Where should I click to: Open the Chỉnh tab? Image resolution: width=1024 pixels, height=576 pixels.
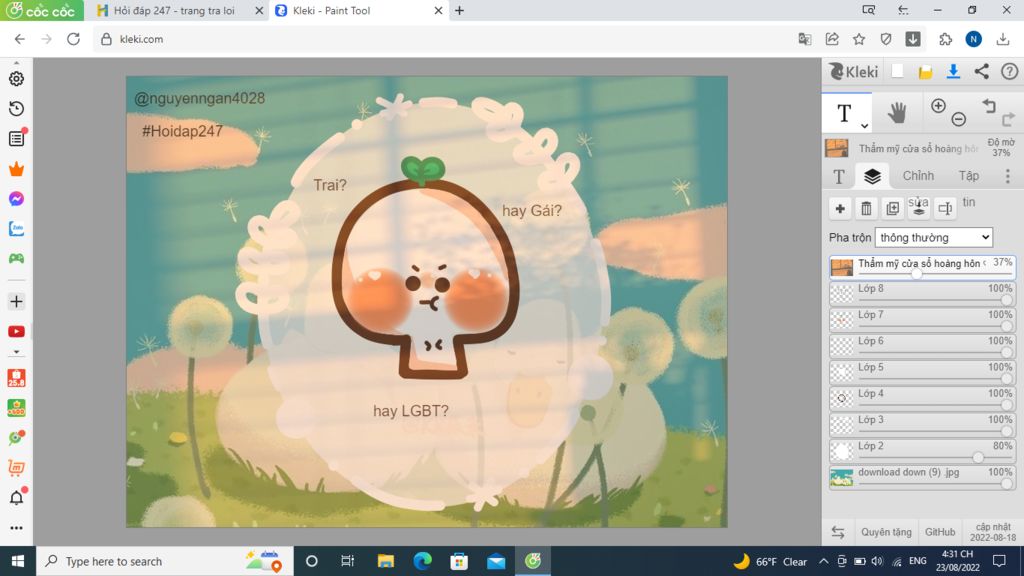[x=918, y=176]
